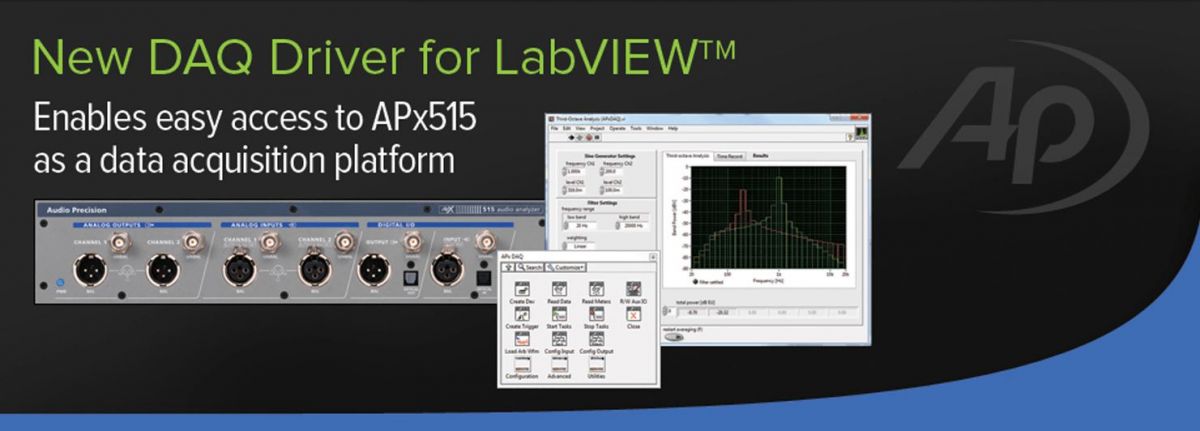Open the View menu

coord(580,128)
